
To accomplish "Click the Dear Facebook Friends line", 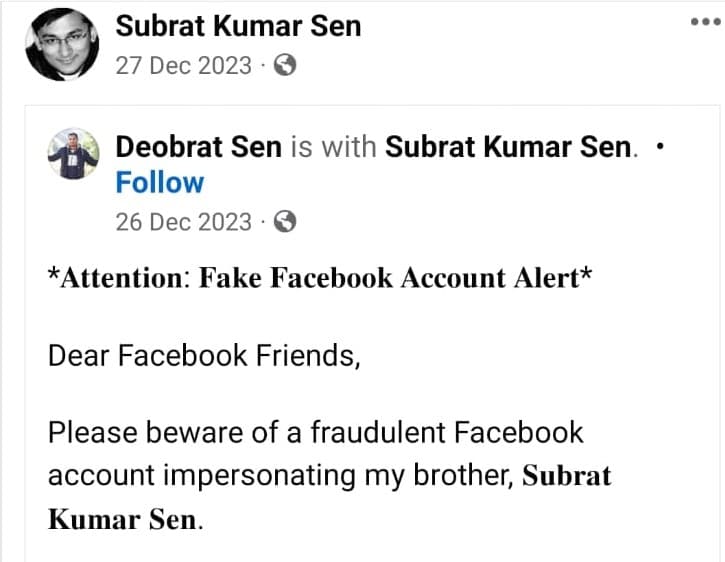I will 203,355.
